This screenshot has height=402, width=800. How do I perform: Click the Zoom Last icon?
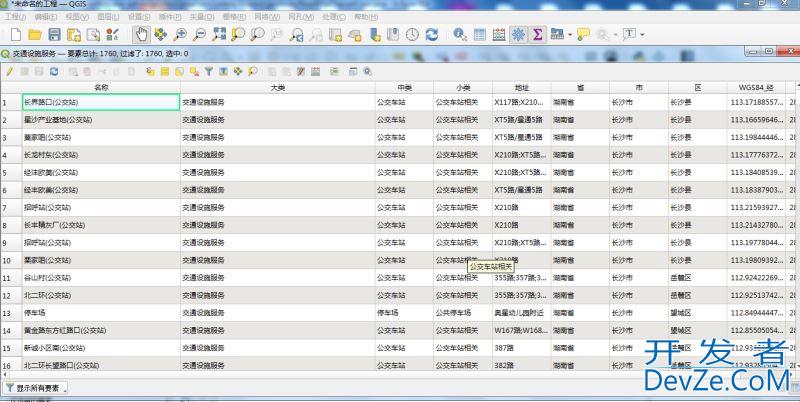(296, 34)
